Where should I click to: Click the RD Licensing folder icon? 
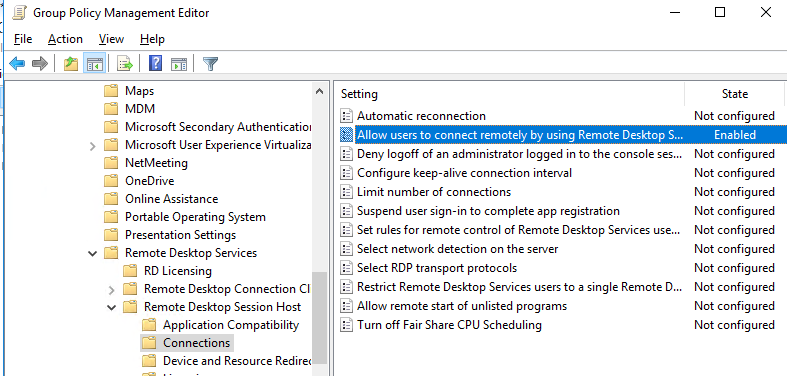pos(129,271)
